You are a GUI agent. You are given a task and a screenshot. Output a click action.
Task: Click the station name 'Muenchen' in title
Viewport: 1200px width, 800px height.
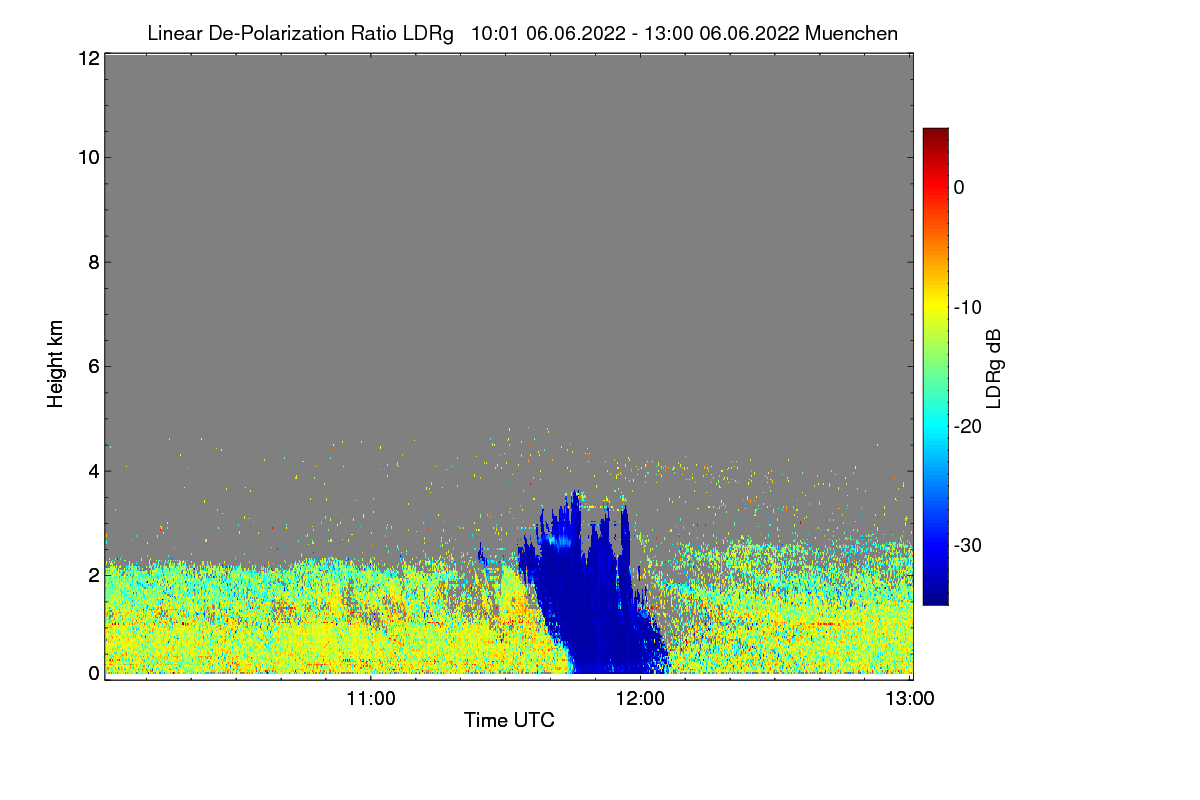(852, 33)
